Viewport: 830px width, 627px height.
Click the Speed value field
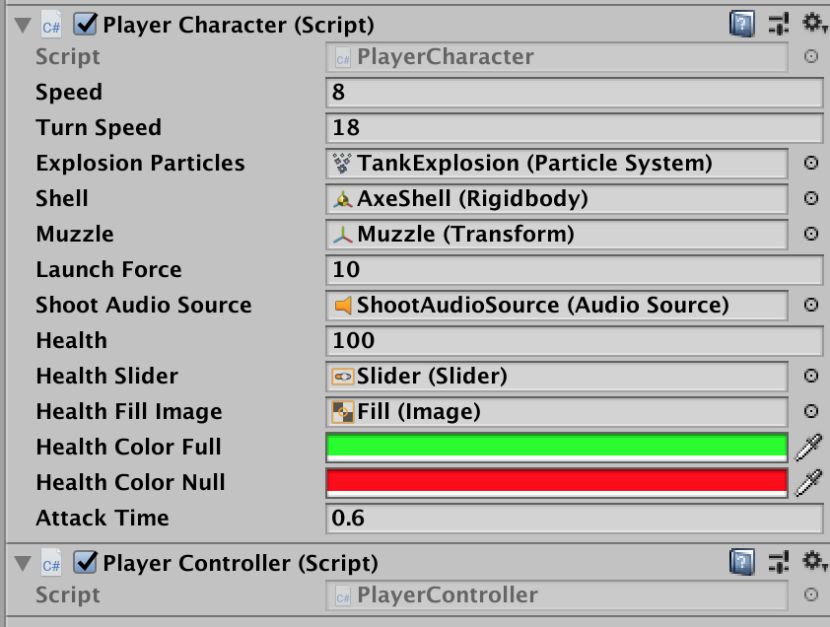click(573, 92)
